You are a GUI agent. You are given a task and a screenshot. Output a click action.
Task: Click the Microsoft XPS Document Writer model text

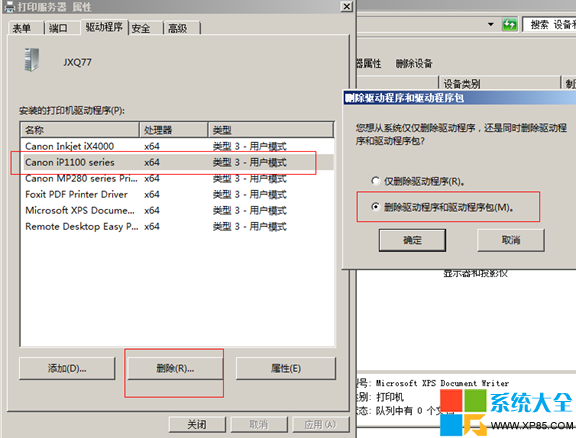click(x=442, y=383)
